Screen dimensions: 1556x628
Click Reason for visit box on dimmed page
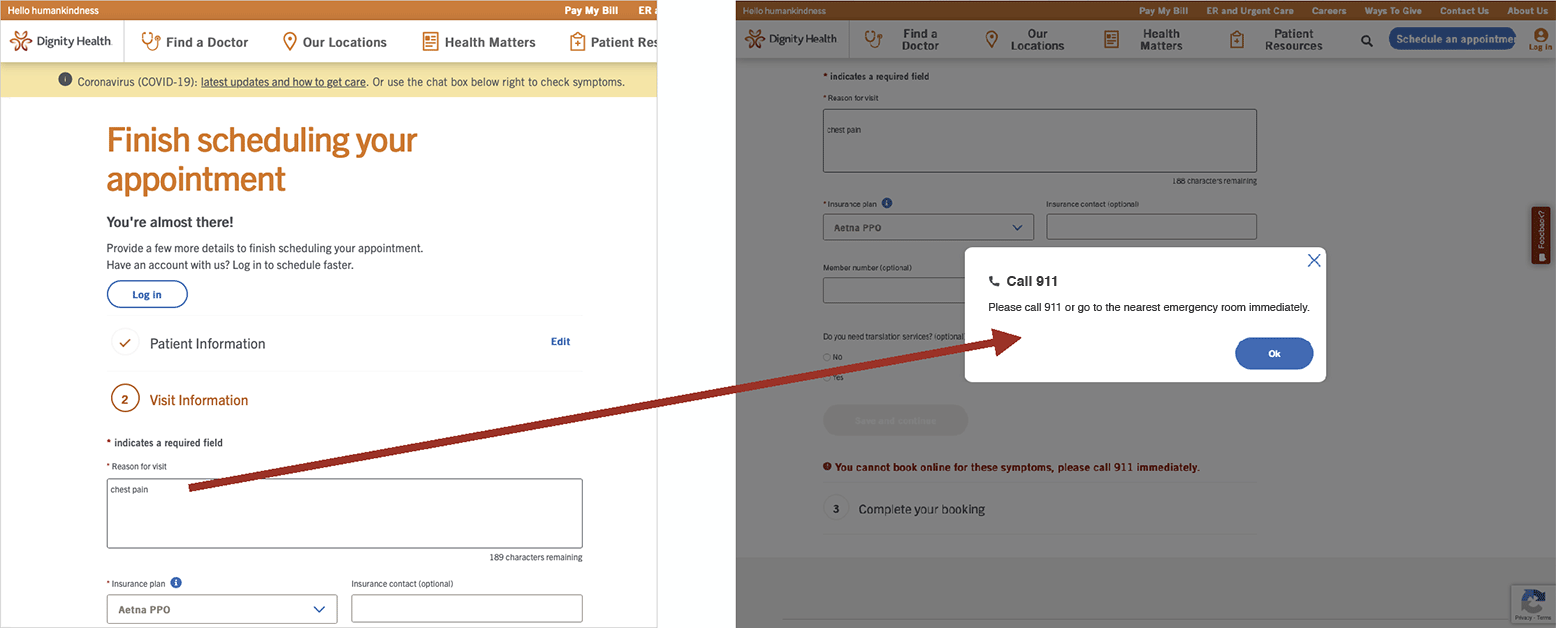click(x=1040, y=141)
